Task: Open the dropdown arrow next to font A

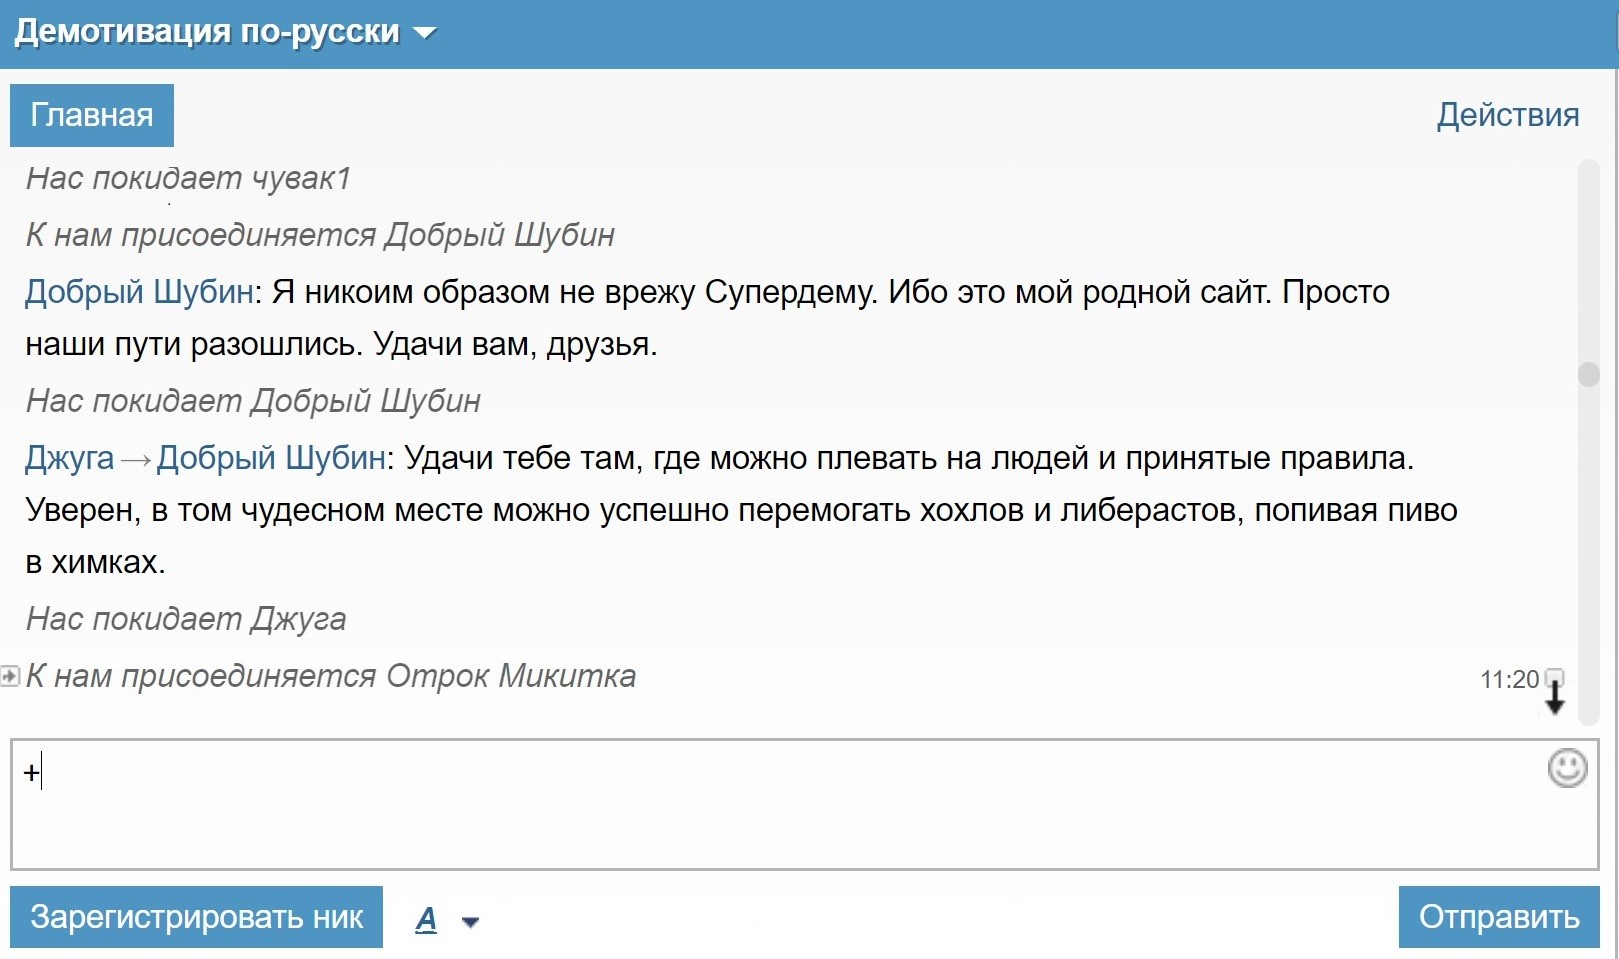Action: 470,922
